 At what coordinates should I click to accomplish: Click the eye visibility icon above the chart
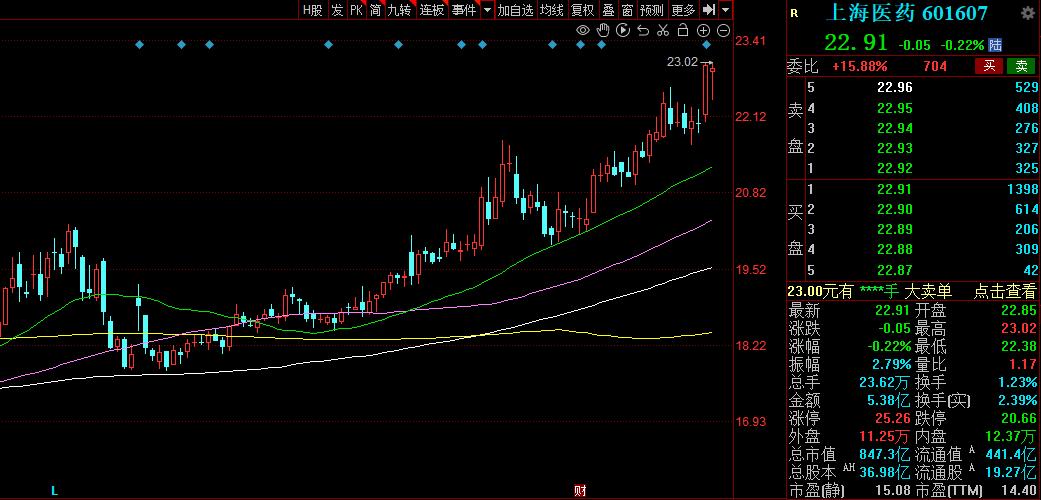(x=583, y=31)
